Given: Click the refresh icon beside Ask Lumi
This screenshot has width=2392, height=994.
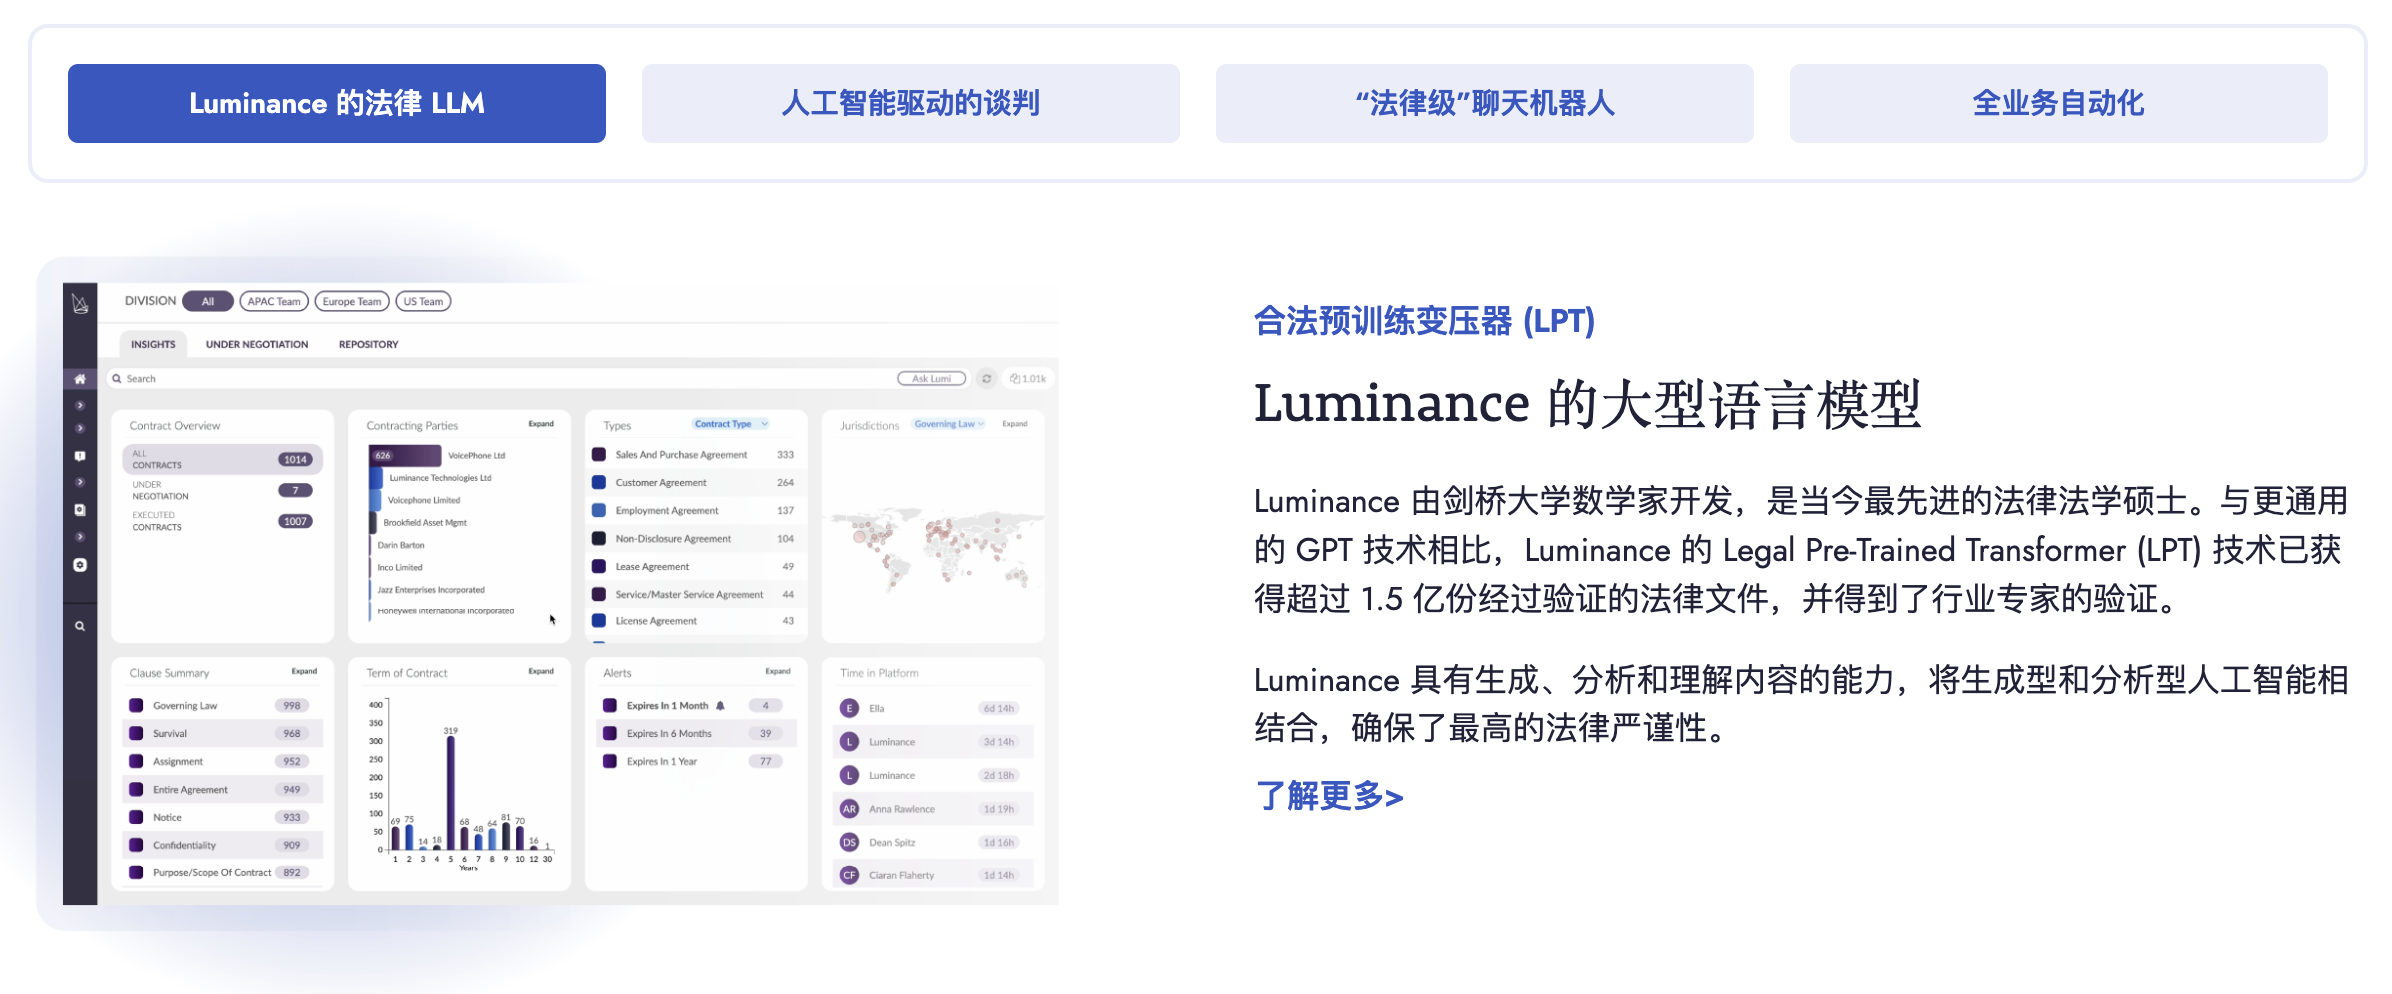Looking at the screenshot, I should 987,379.
